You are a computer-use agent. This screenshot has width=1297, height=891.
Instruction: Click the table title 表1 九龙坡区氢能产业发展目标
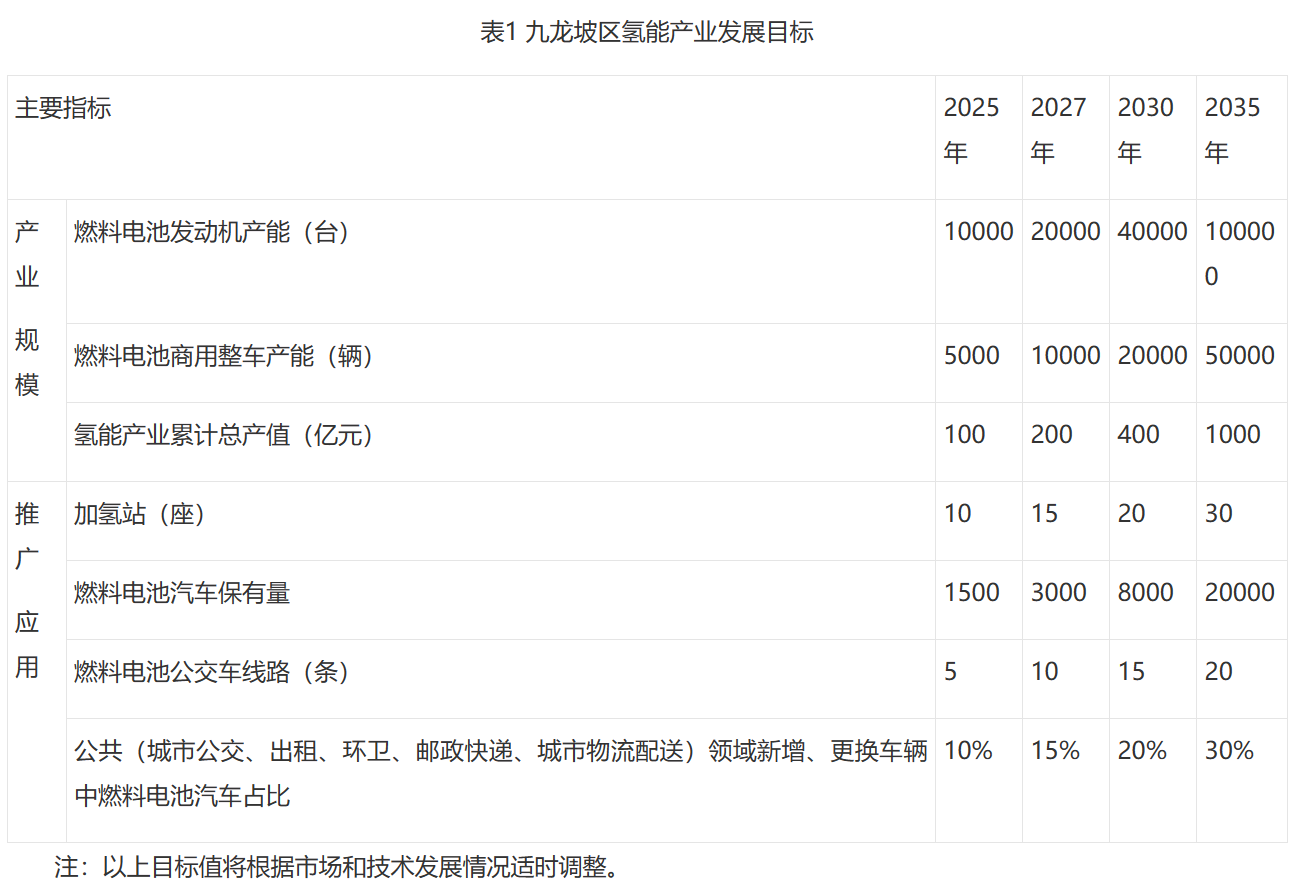point(647,32)
